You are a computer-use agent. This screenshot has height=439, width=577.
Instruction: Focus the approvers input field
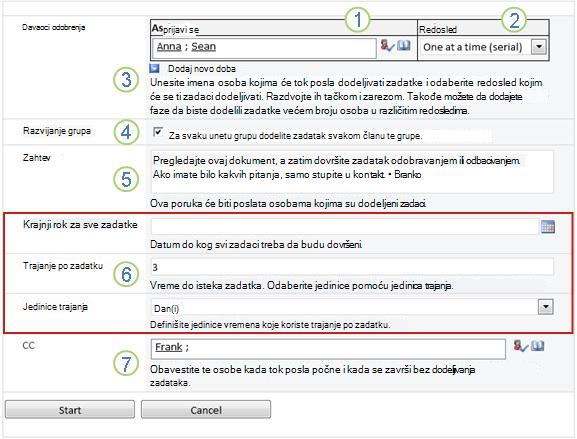pos(264,48)
